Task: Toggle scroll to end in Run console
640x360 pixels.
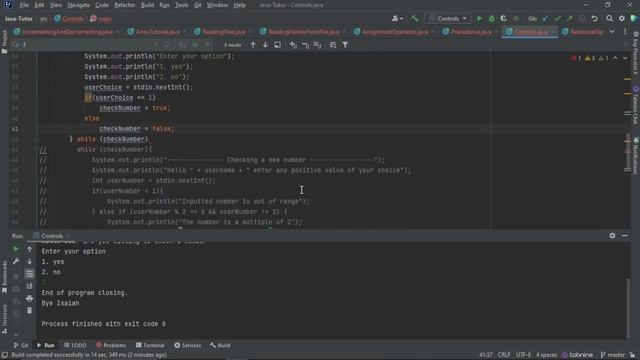Action: coord(29,286)
